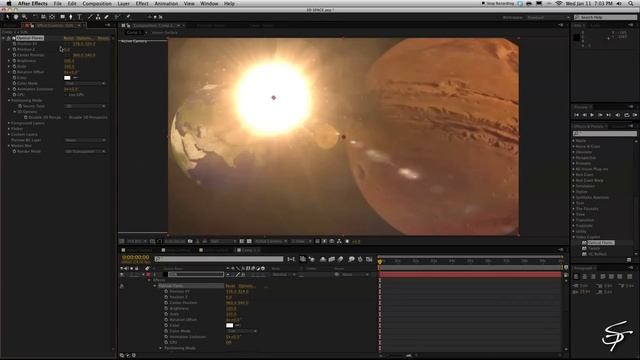Enable Frame Blending switch in timeline
The image size is (640, 360).
pos(331,259)
